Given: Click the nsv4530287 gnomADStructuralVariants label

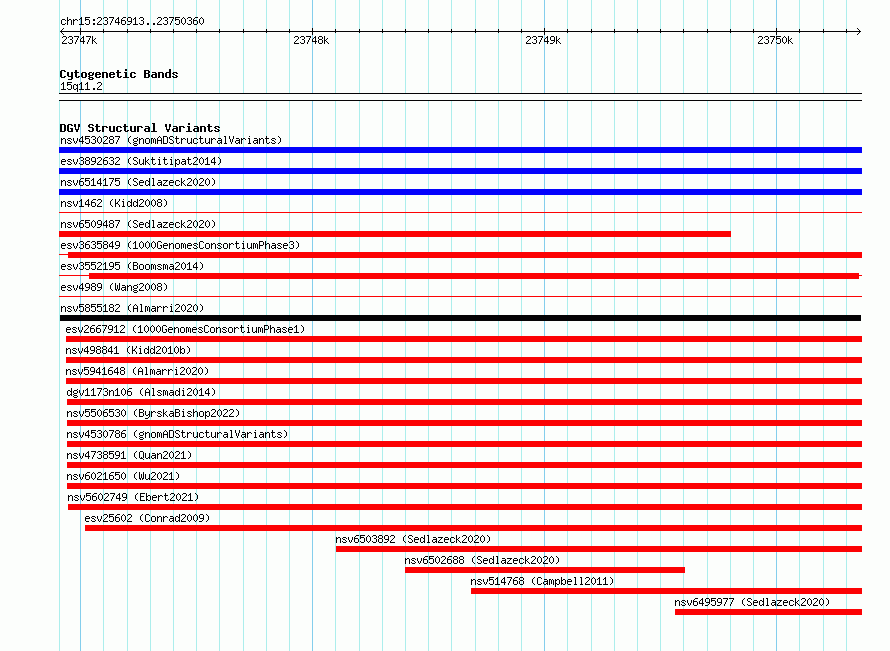Looking at the screenshot, I should [171, 140].
